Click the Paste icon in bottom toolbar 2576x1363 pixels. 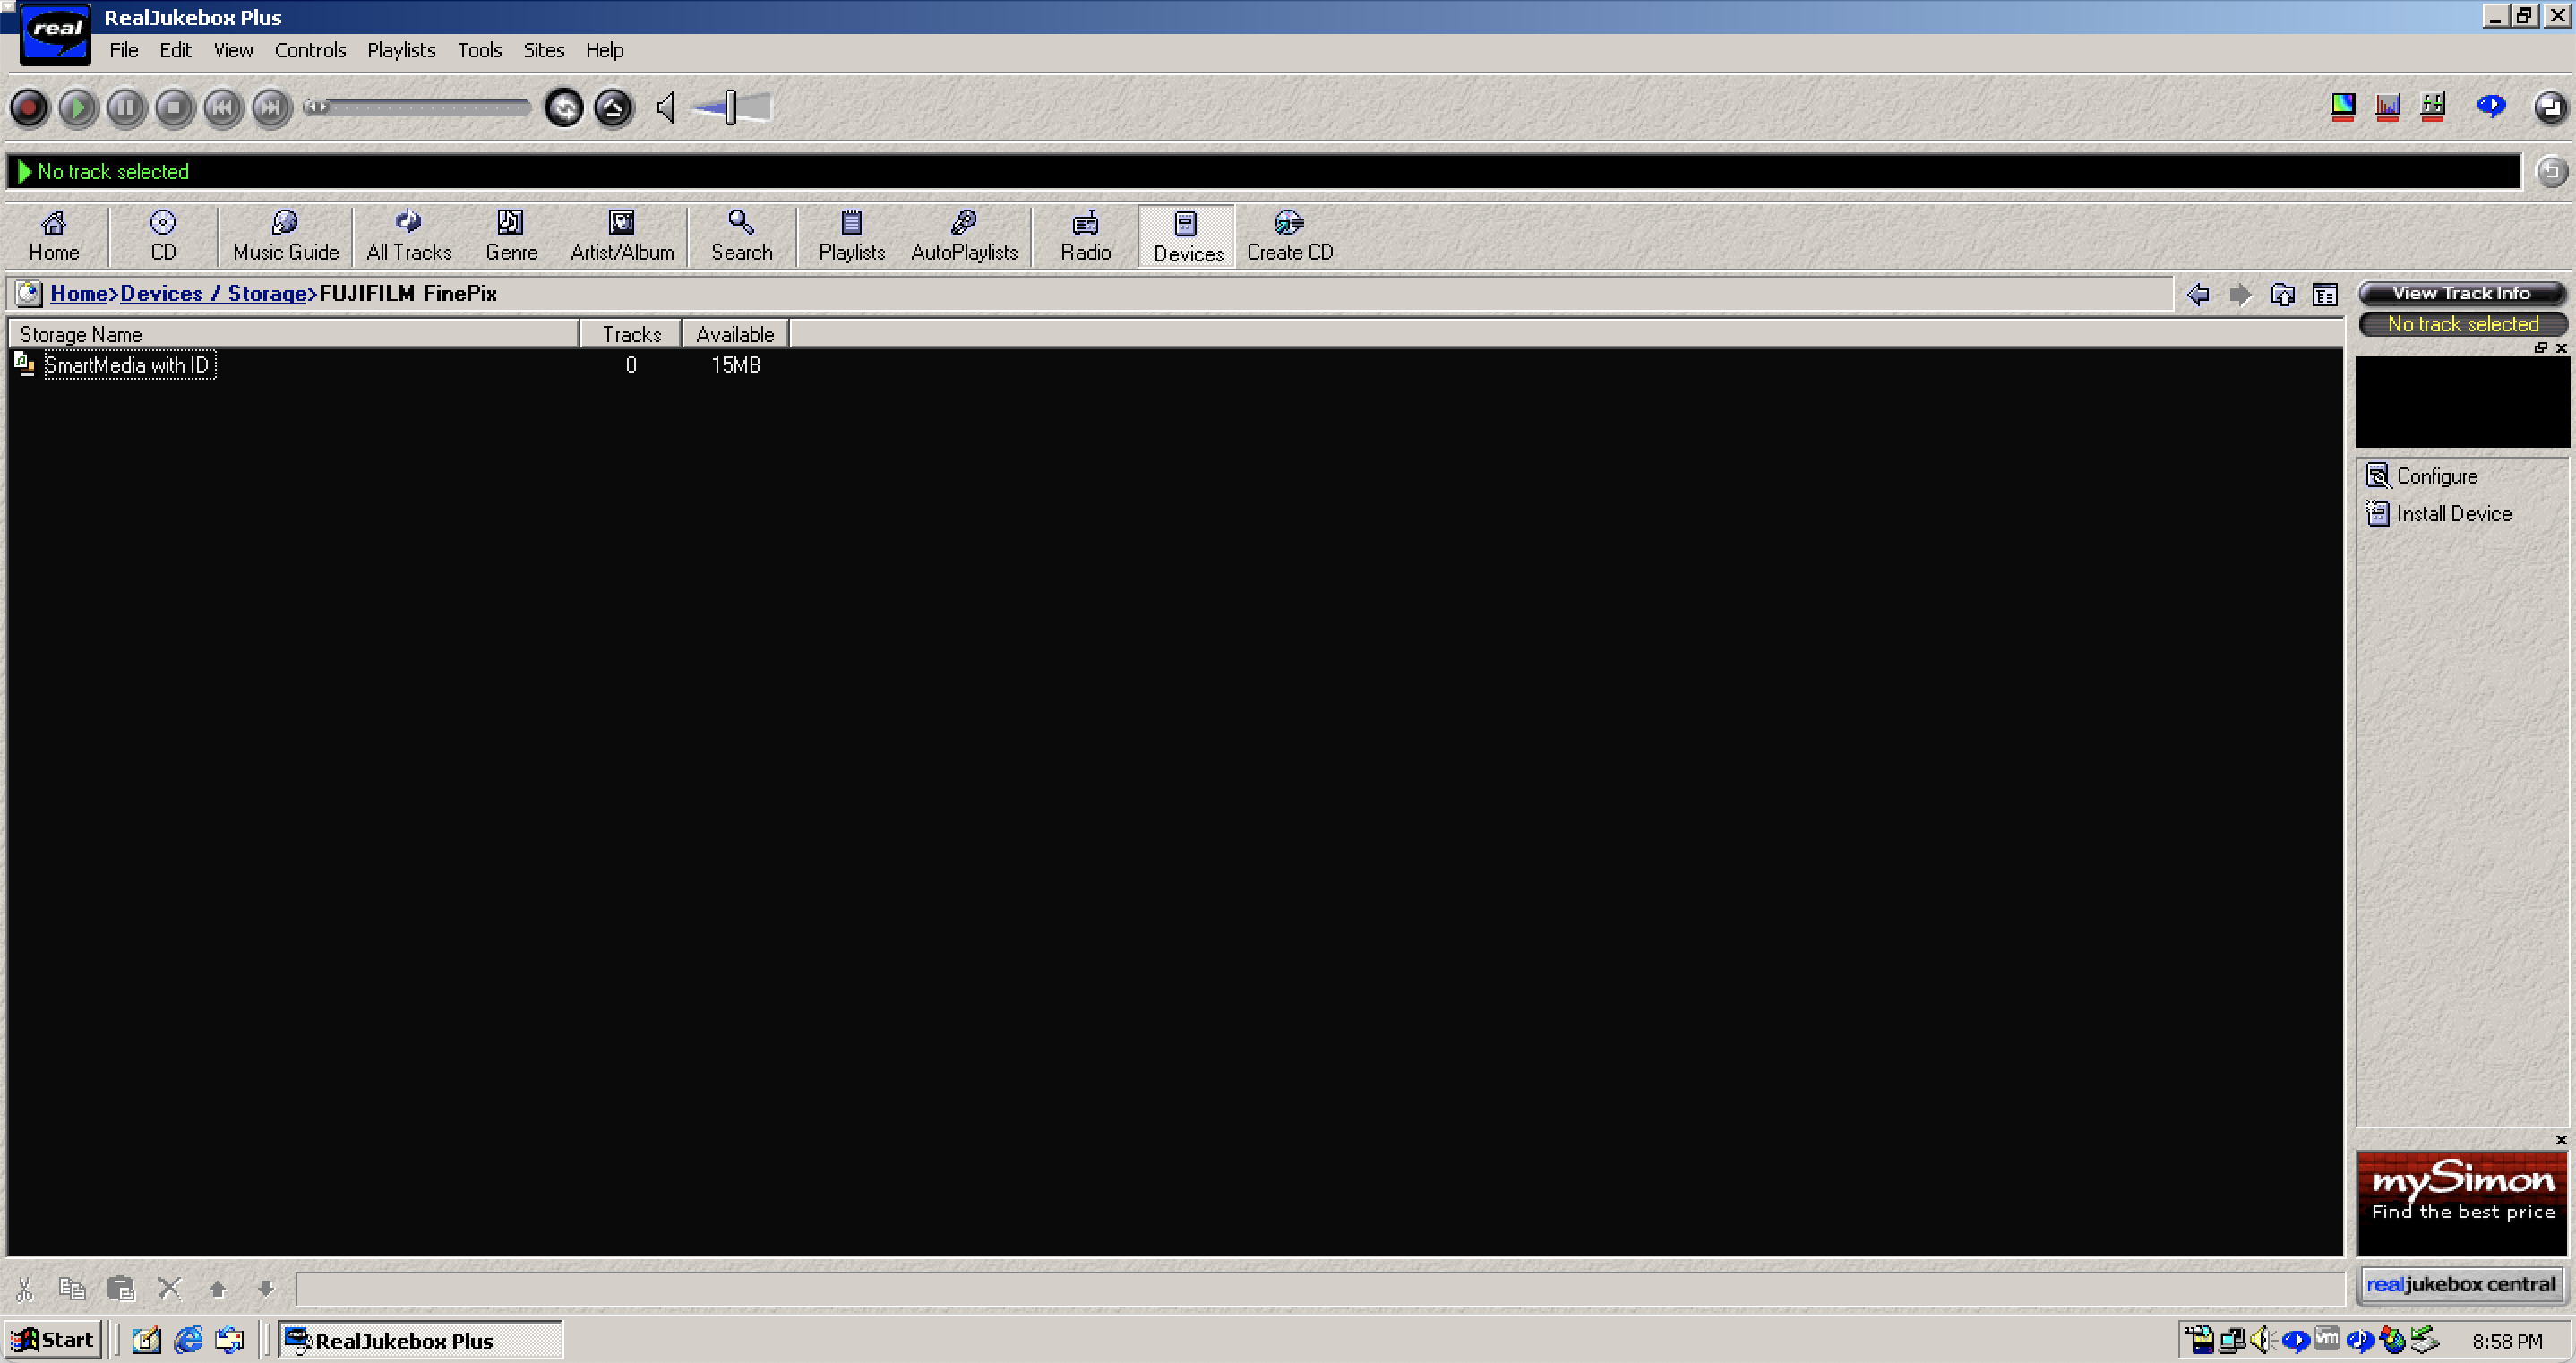point(121,1288)
